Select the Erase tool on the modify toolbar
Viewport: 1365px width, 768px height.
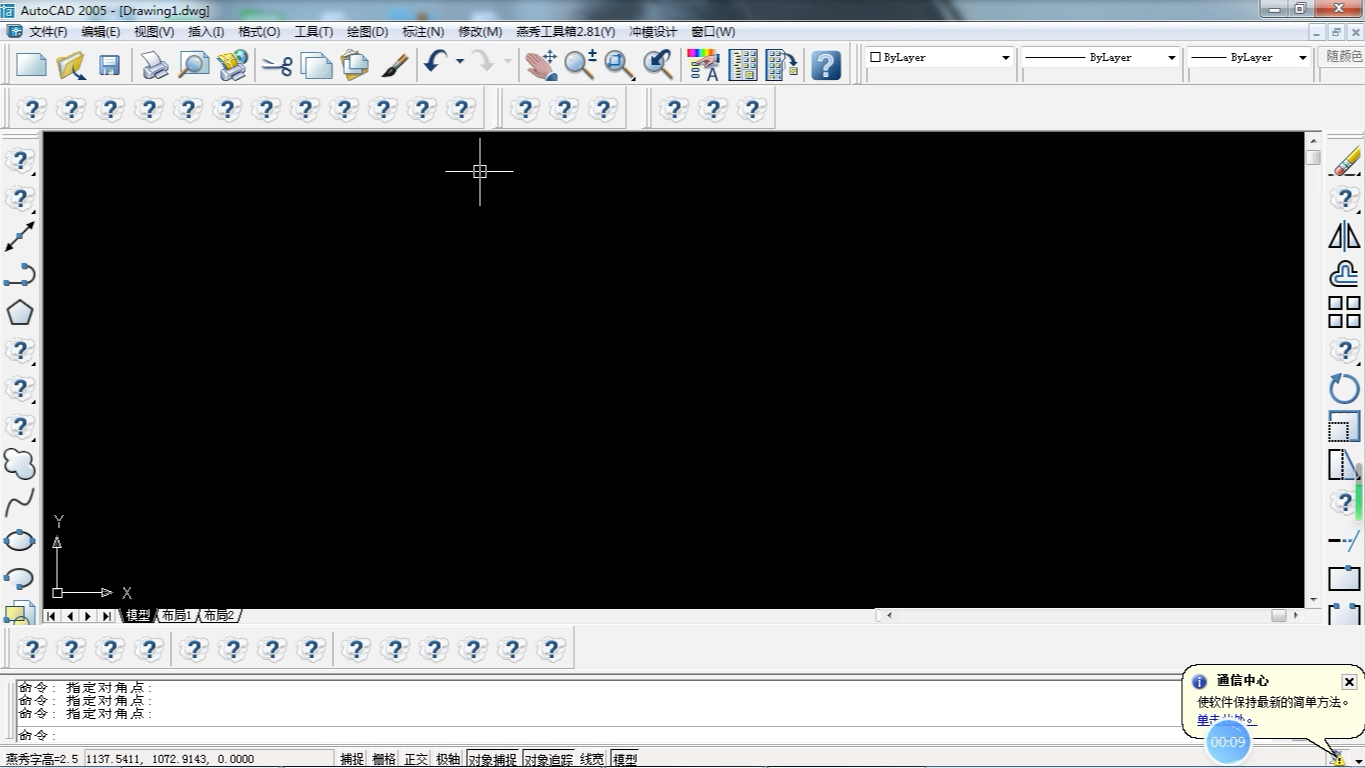pos(1345,161)
